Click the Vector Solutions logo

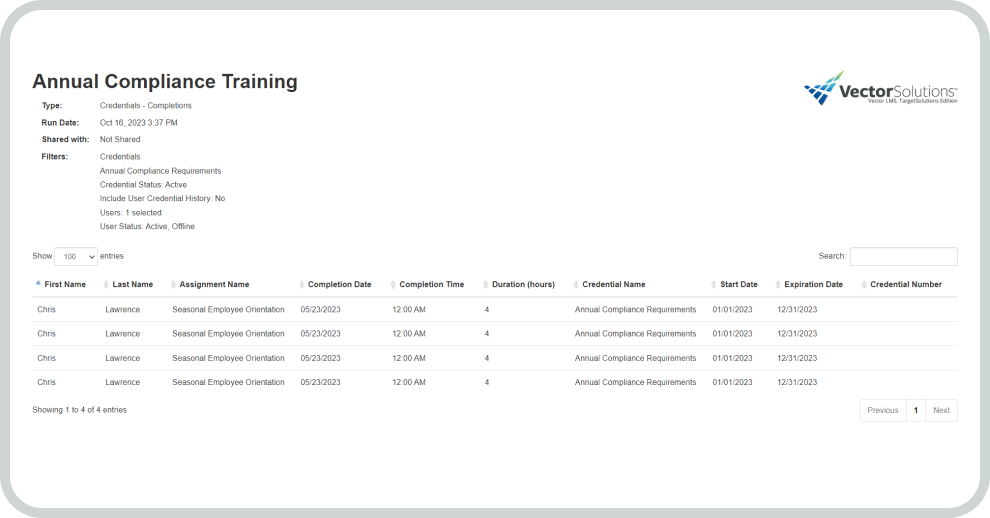coord(880,90)
